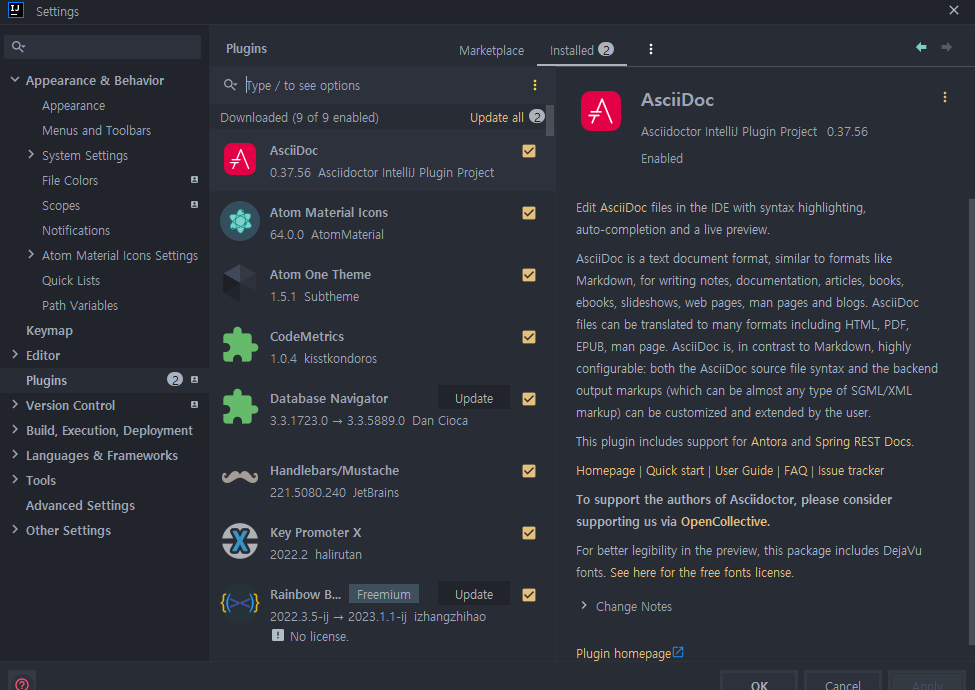Click the Atom One Theme plugin logo
This screenshot has width=975, height=690.
point(240,283)
